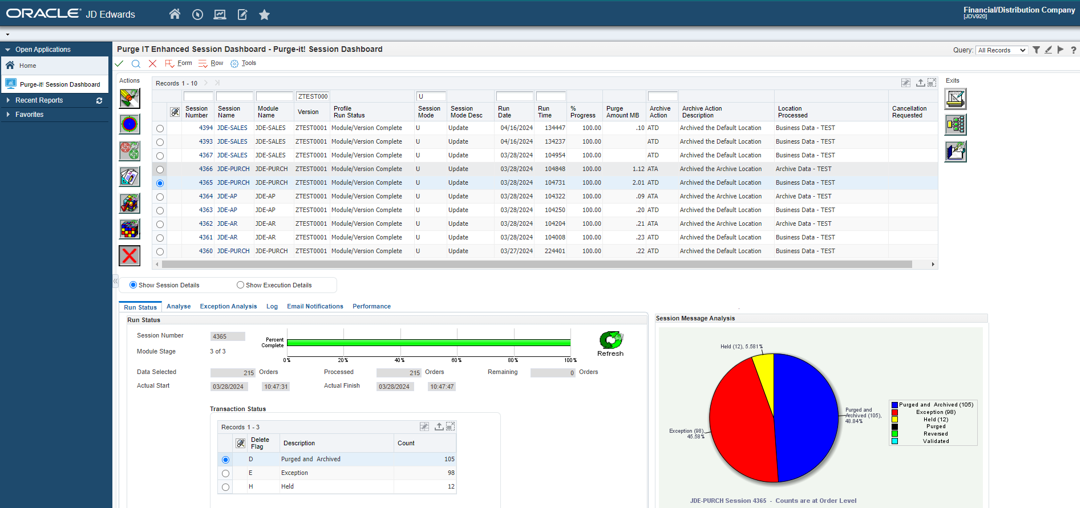Image resolution: width=1080 pixels, height=508 pixels.
Task: Click the first icon in the Exits panel
Action: tap(956, 98)
